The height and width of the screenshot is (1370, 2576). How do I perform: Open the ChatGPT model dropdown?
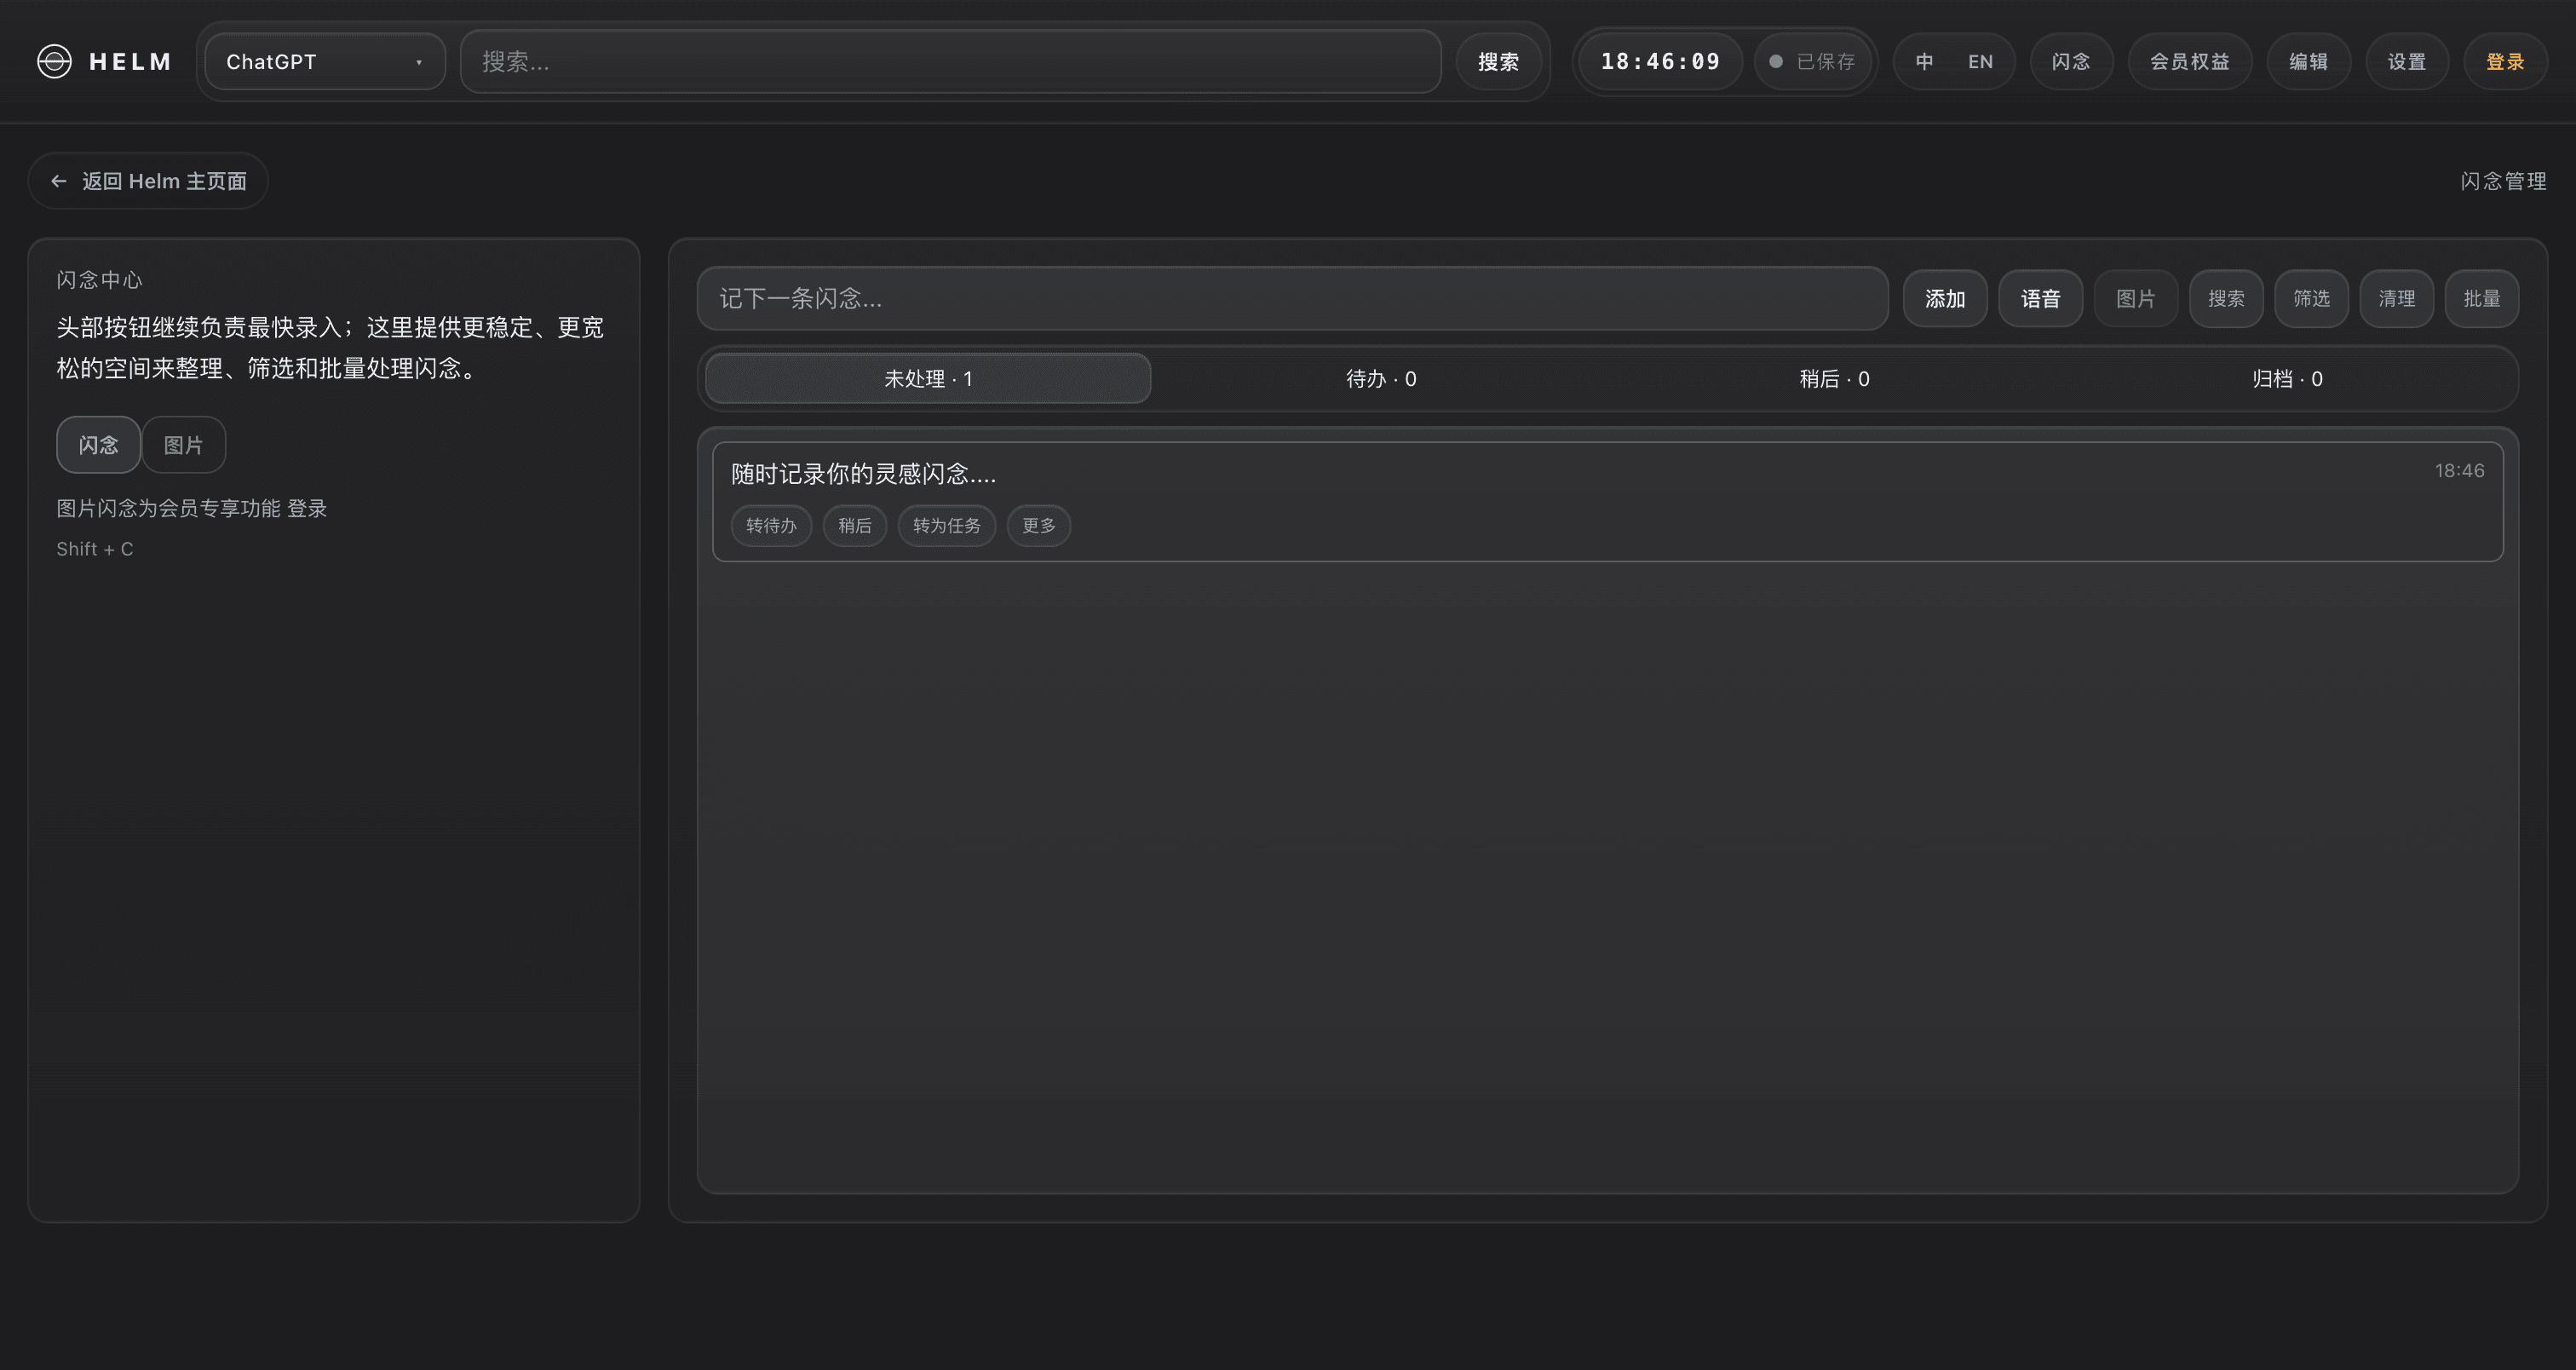pos(324,61)
